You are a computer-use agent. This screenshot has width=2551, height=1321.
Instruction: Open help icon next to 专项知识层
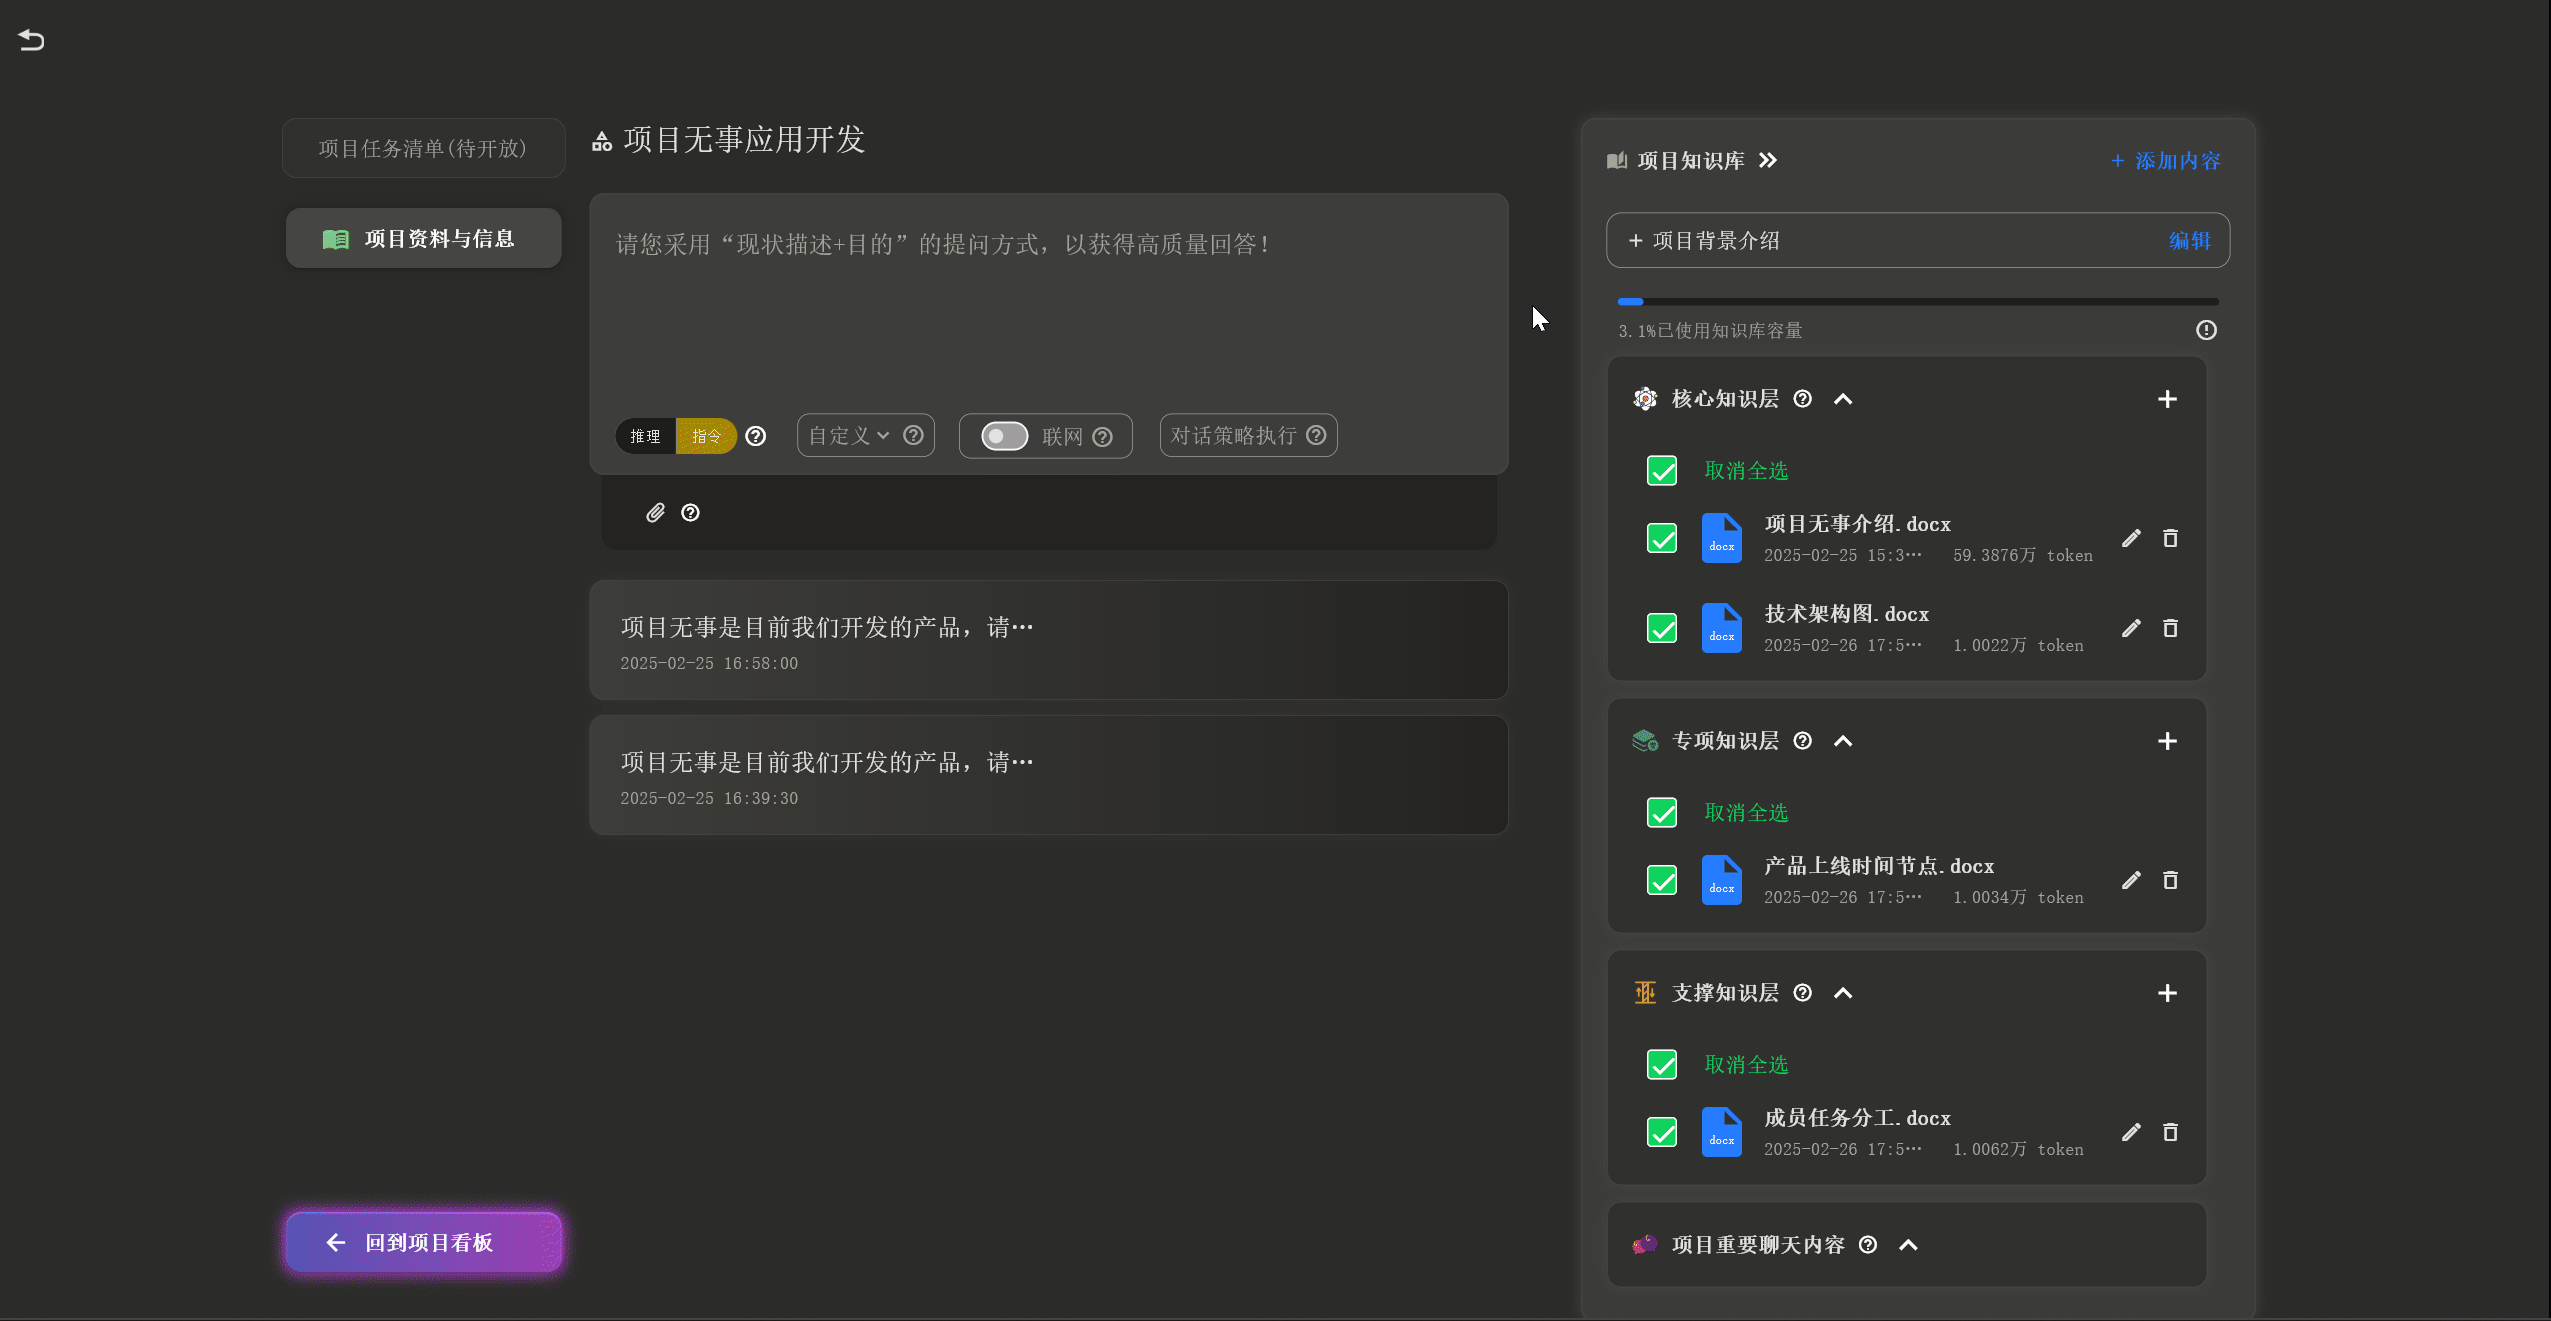[x=1802, y=741]
